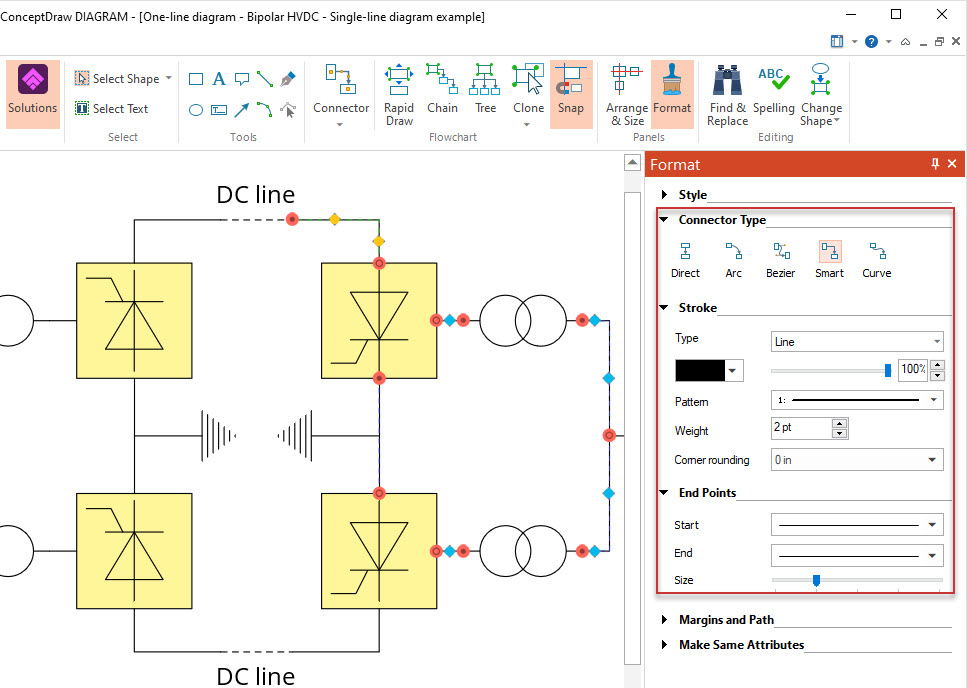This screenshot has width=967, height=688.
Task: Select the Rectangle drawing tool
Action: [x=196, y=79]
